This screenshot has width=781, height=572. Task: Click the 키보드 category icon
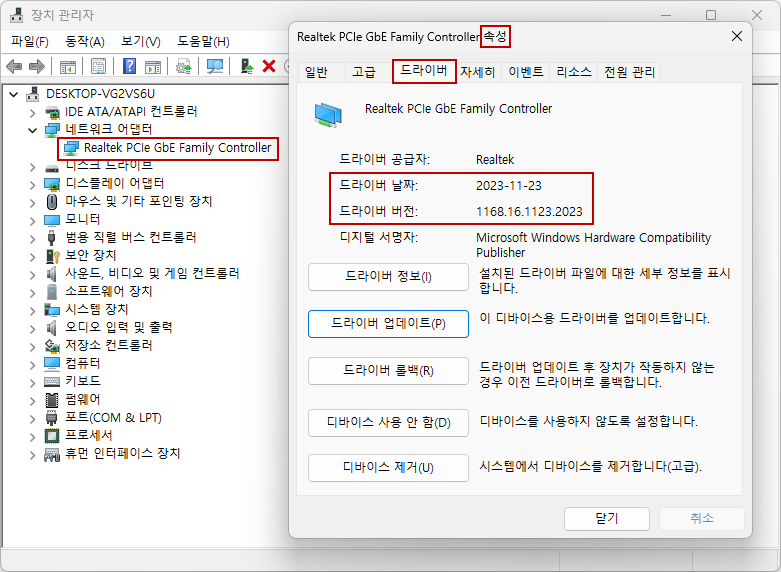pos(52,382)
